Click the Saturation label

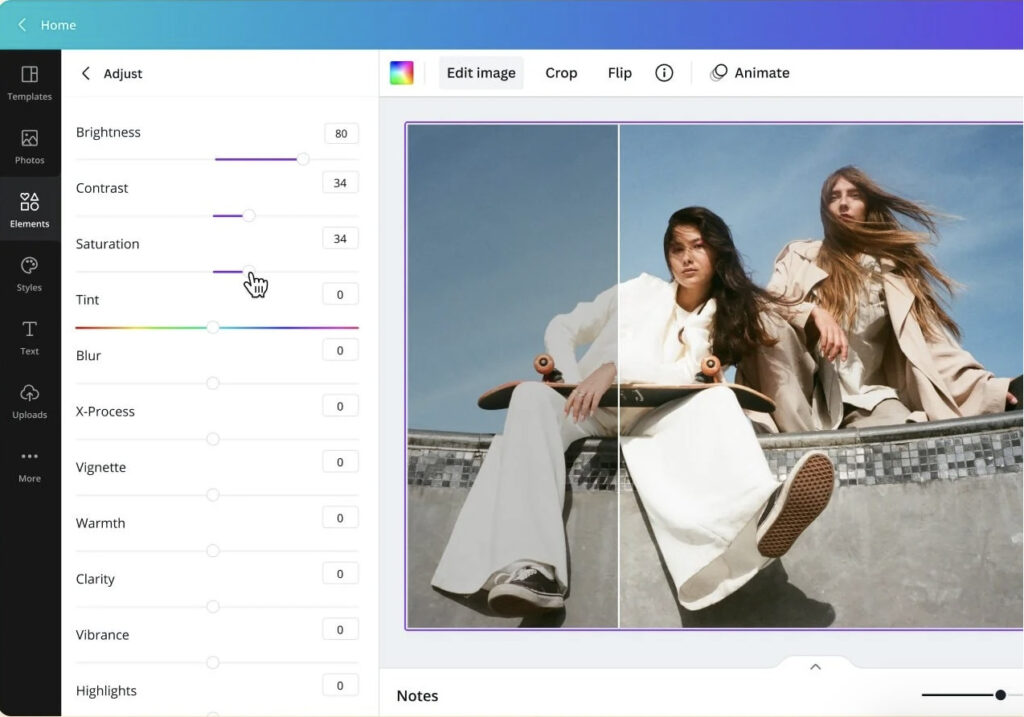click(108, 244)
